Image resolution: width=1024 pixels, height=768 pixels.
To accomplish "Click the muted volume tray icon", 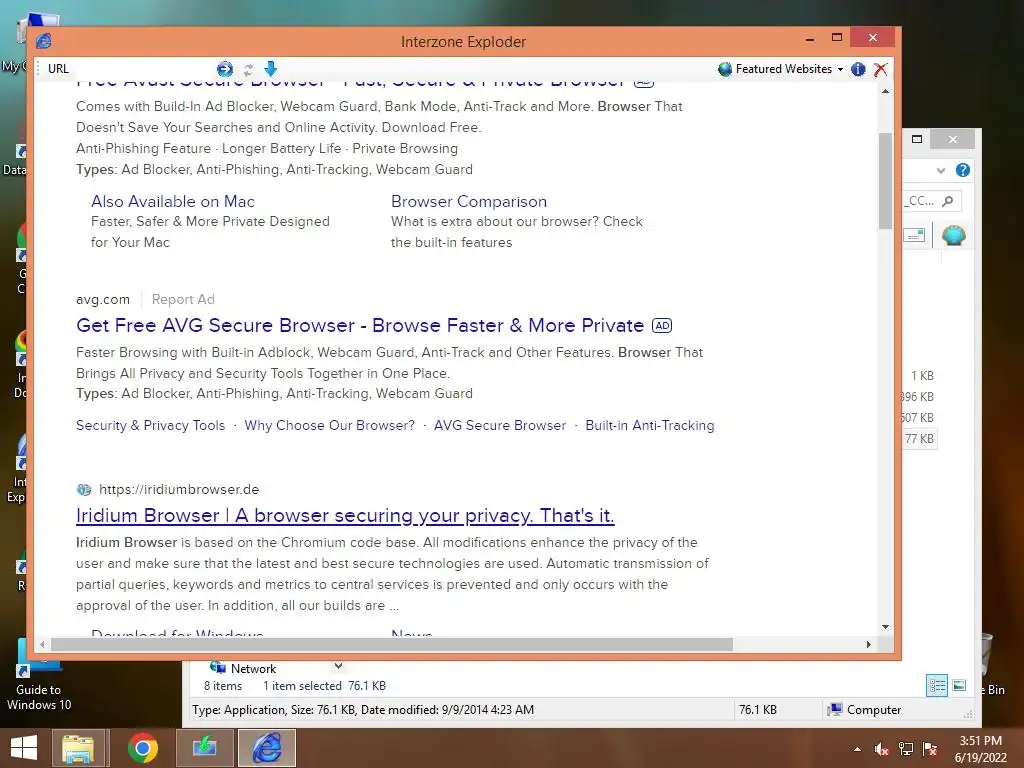I will pyautogui.click(x=881, y=749).
